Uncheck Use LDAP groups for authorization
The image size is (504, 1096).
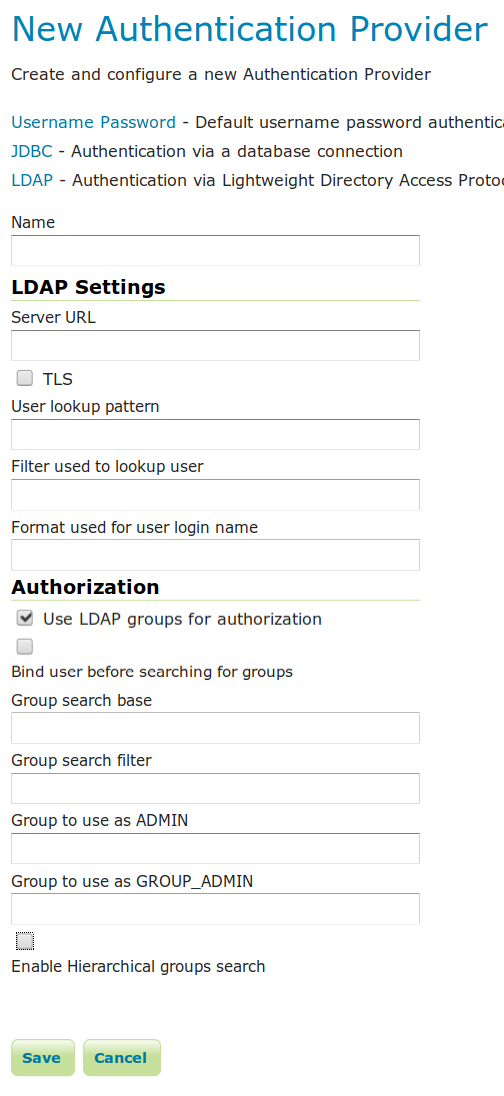tap(25, 619)
